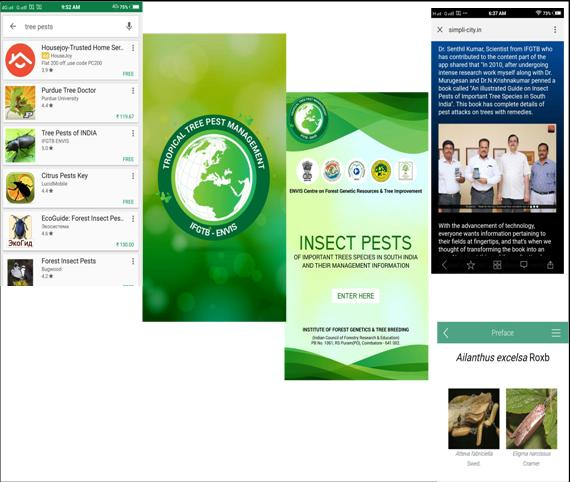570x482 pixels.
Task: Open overflow menu for EcoGuide listing
Action: pyautogui.click(x=133, y=218)
